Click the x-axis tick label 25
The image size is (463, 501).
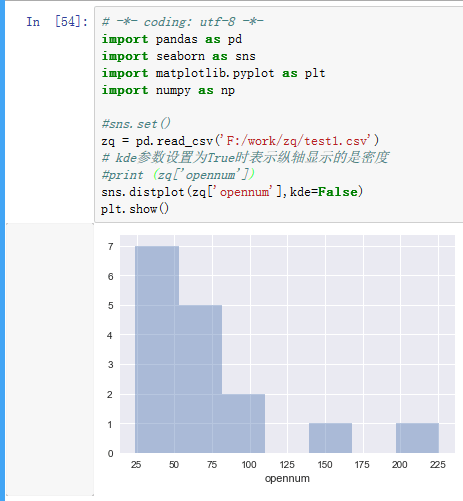click(x=136, y=465)
